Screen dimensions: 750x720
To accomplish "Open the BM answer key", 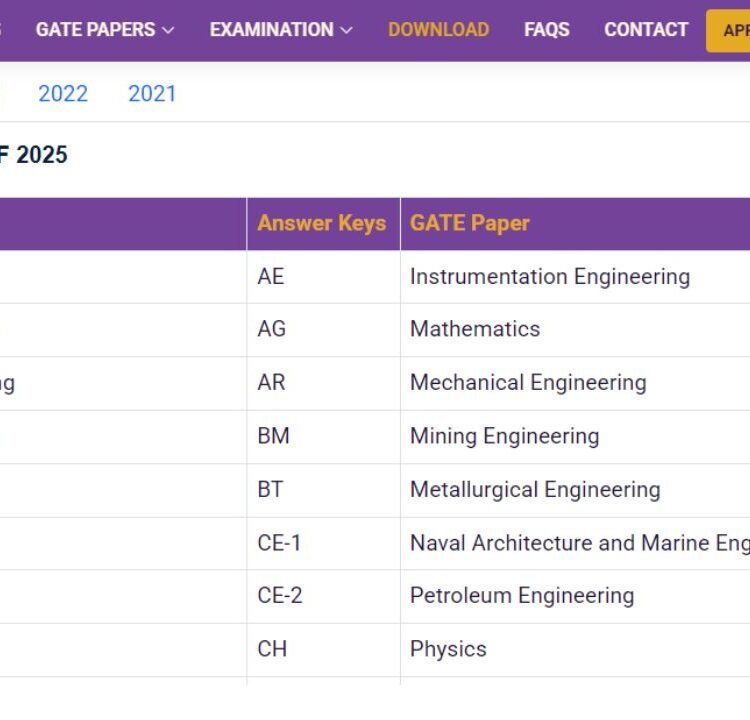I will click(x=273, y=436).
